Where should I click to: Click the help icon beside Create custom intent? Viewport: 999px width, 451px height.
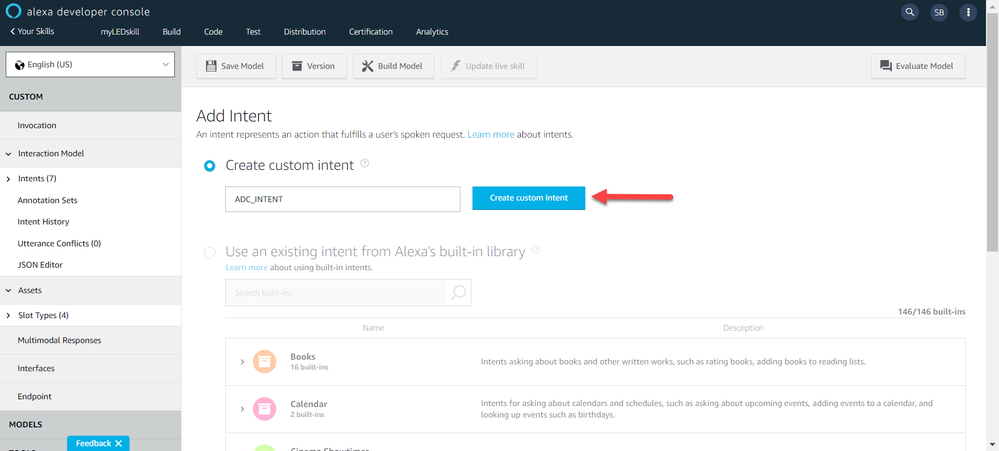point(364,163)
